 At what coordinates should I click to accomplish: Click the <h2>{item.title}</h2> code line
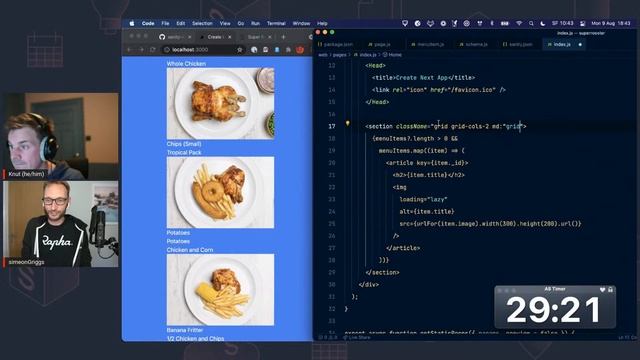click(429, 175)
